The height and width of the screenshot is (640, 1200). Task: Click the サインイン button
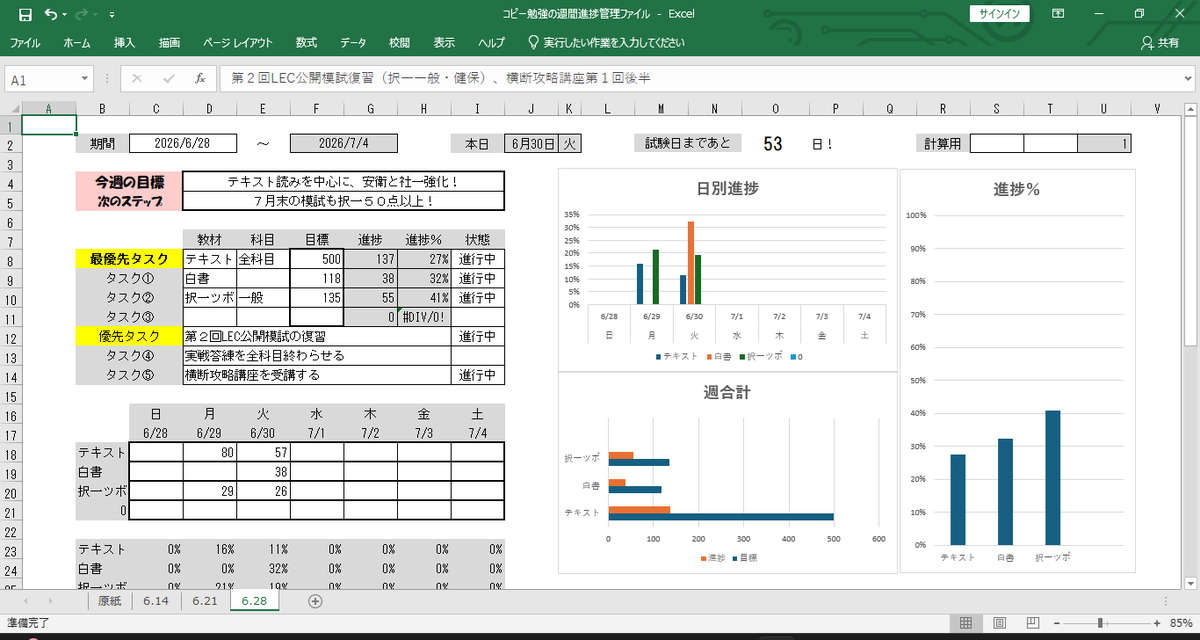(1000, 14)
